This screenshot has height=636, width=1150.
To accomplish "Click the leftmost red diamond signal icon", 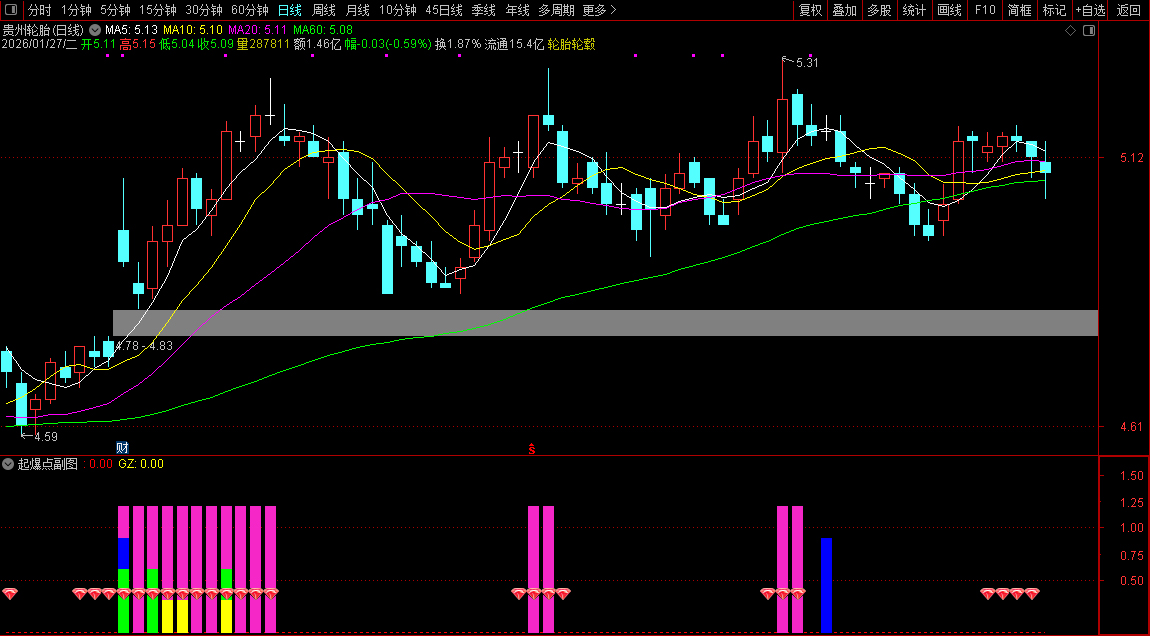I will click(10, 593).
